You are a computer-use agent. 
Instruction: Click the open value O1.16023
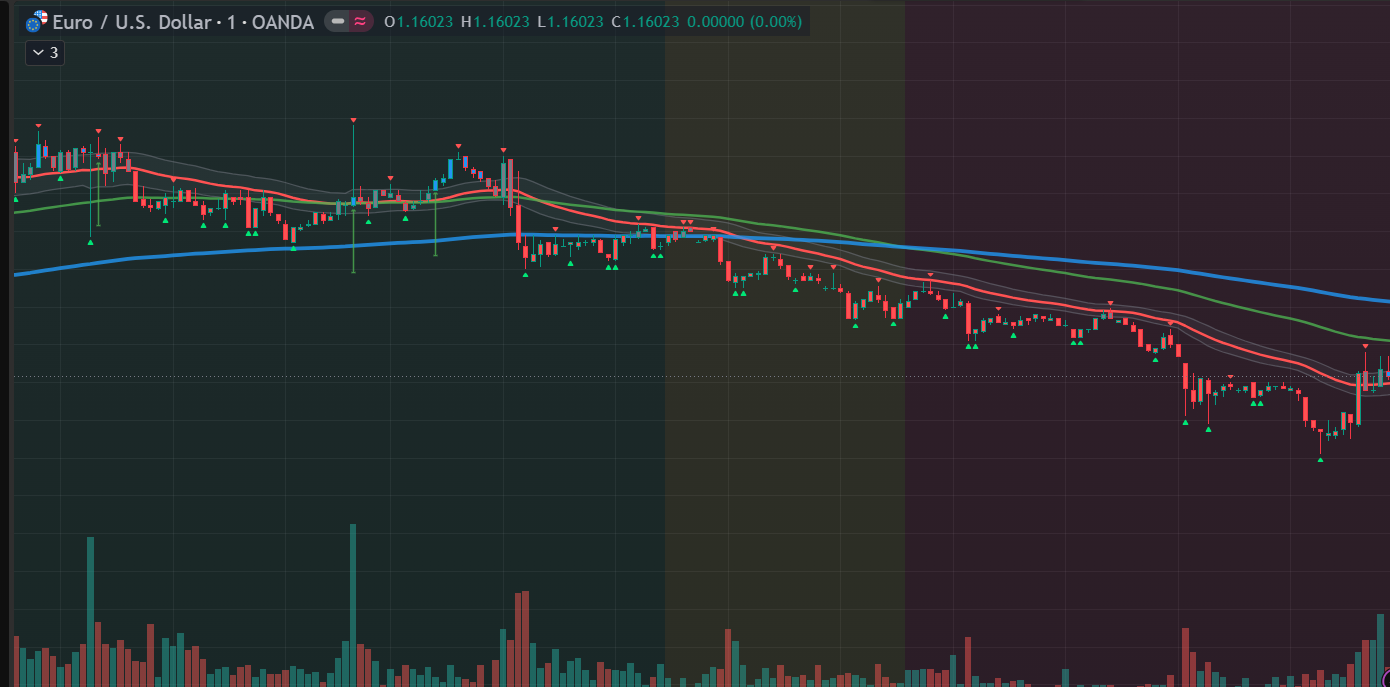[x=419, y=21]
